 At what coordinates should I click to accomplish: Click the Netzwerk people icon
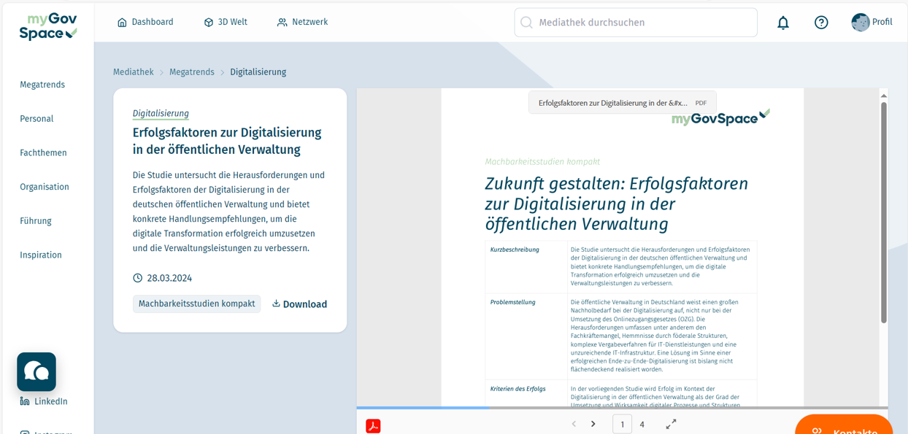[x=282, y=23]
